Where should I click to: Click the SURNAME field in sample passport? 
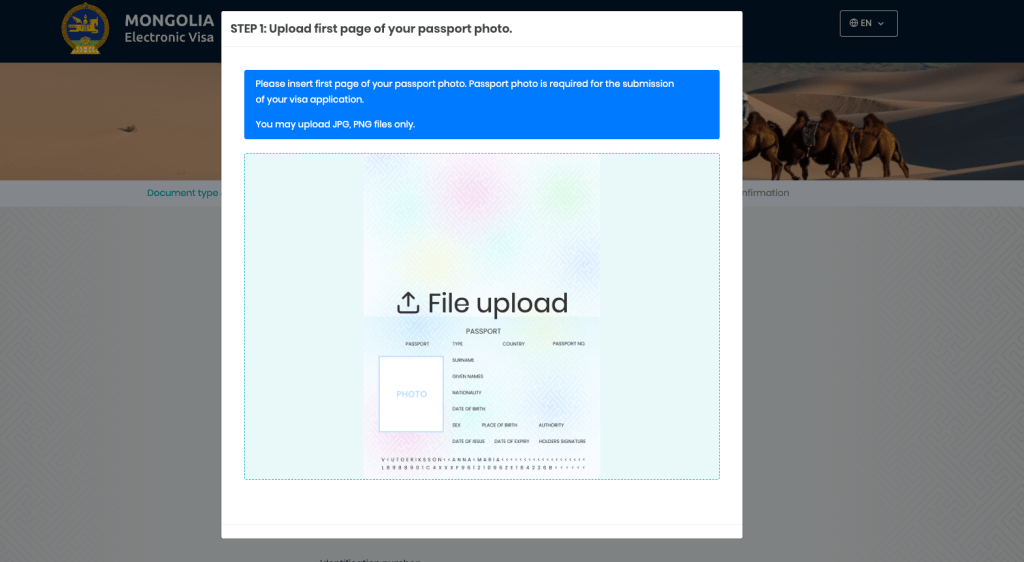pyautogui.click(x=463, y=360)
